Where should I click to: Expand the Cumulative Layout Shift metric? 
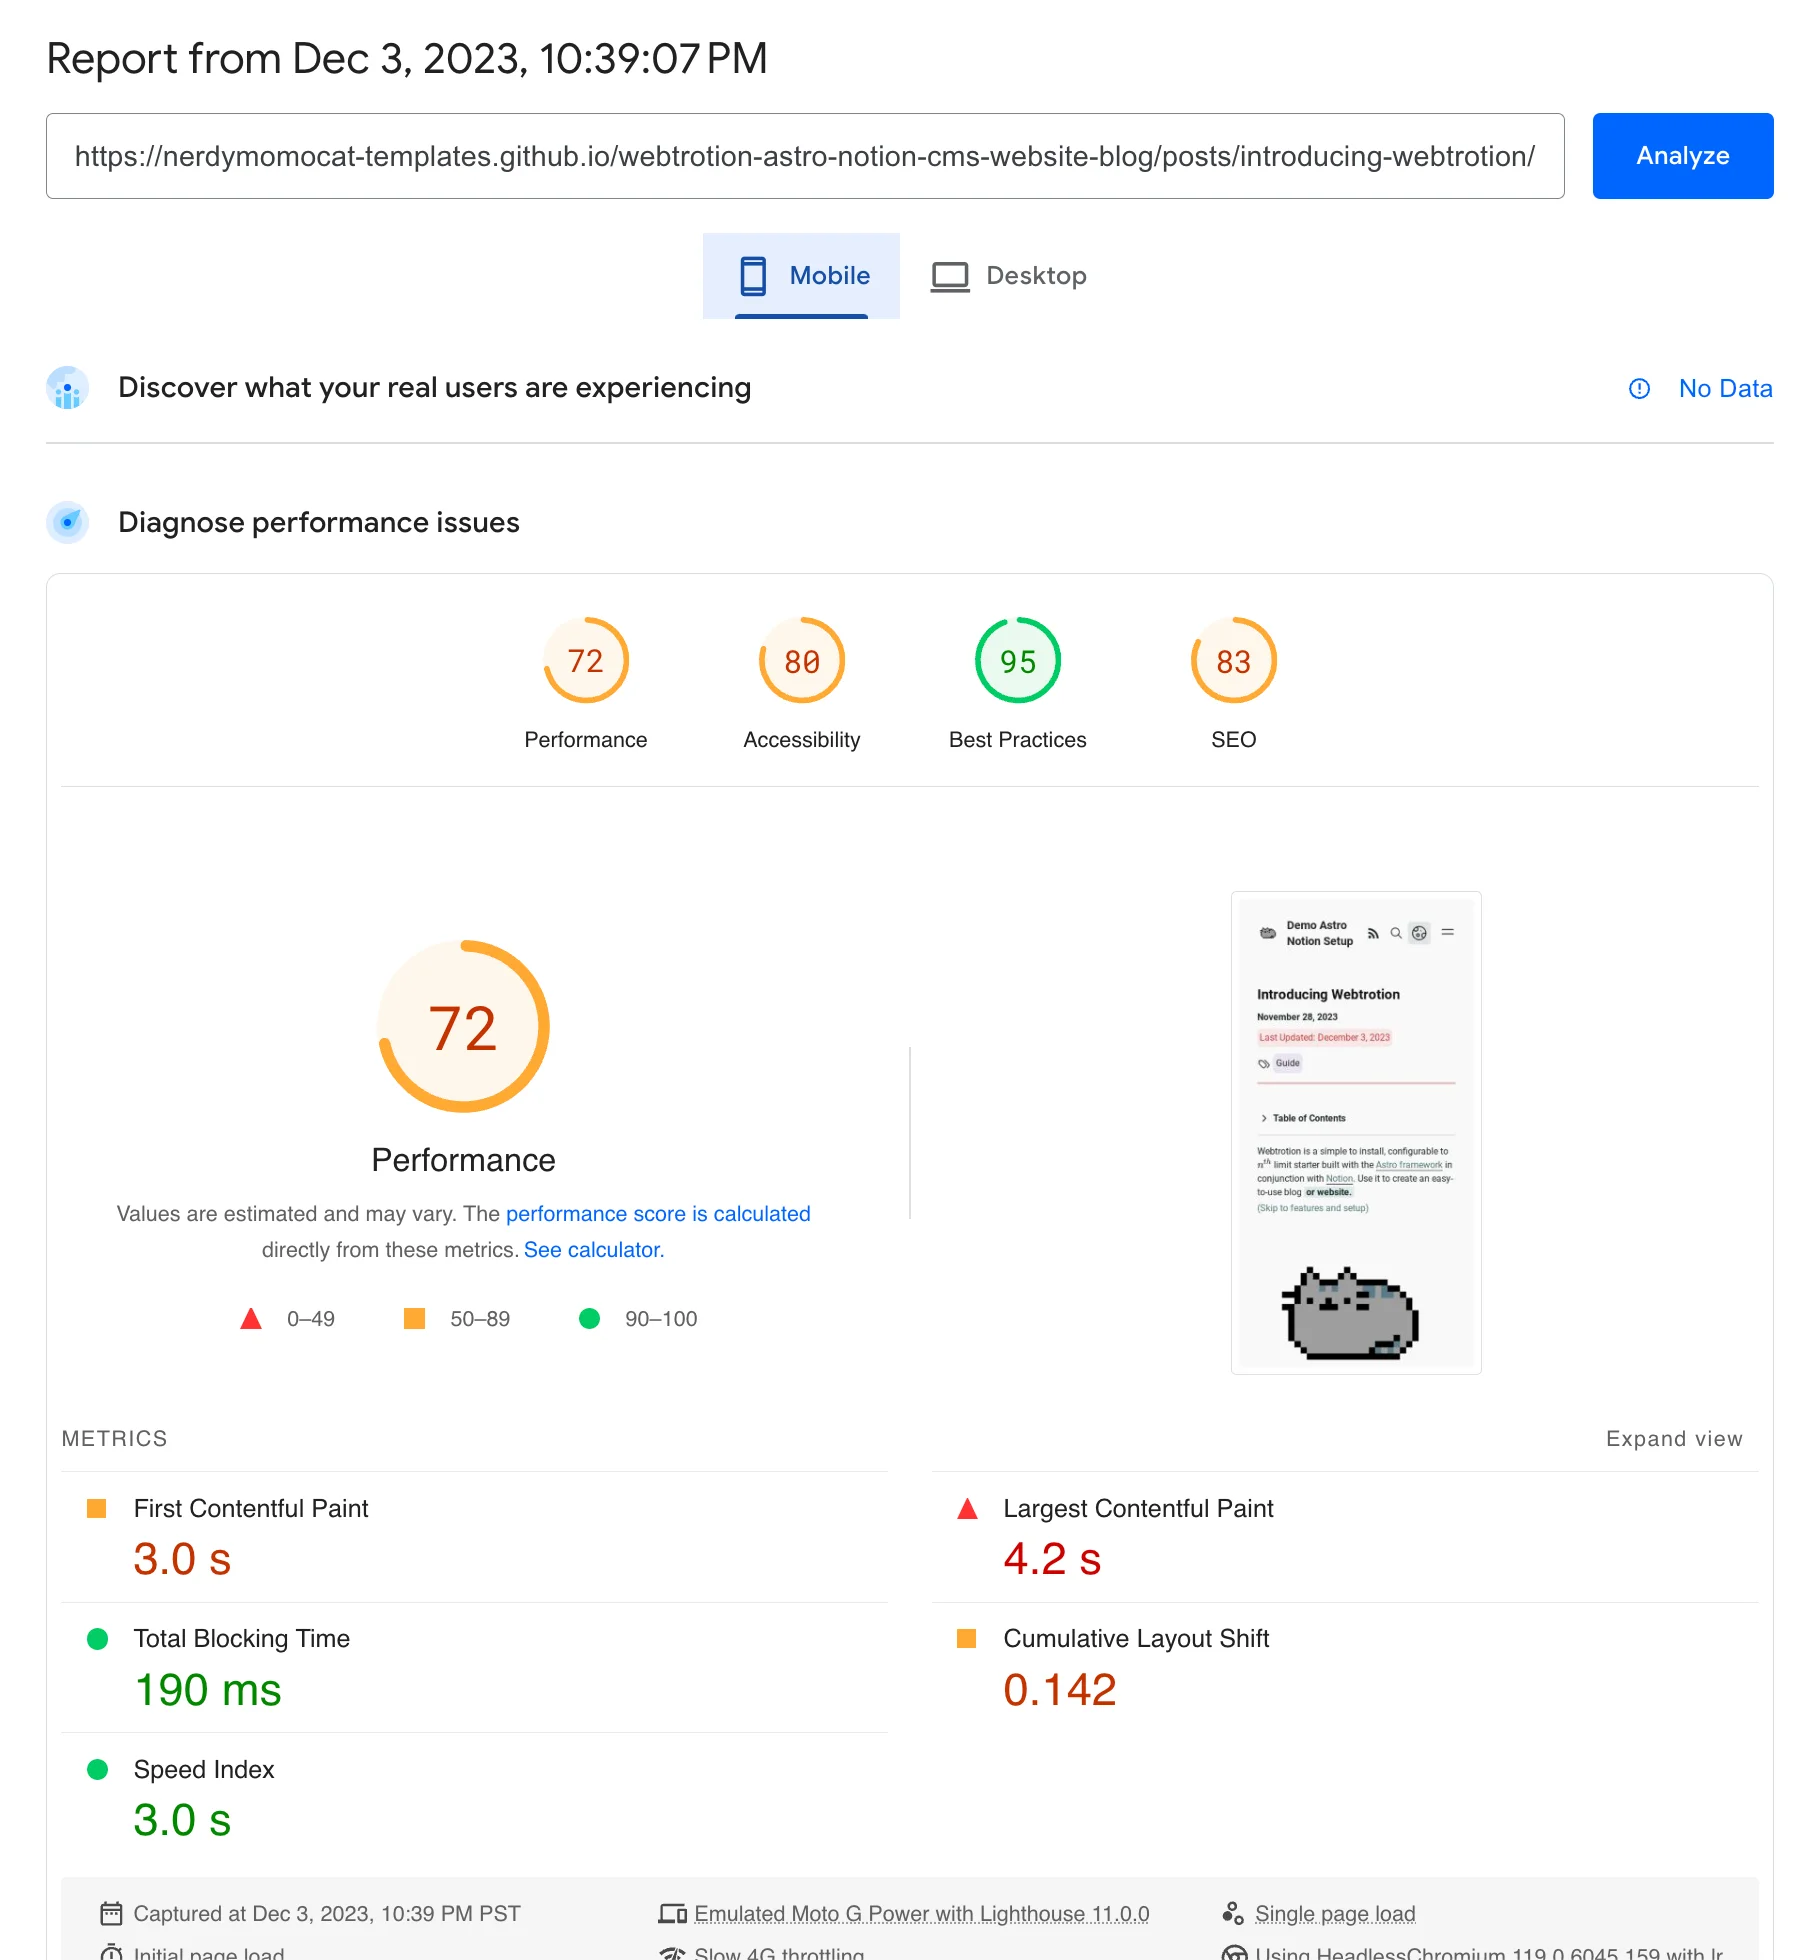[x=1136, y=1639]
